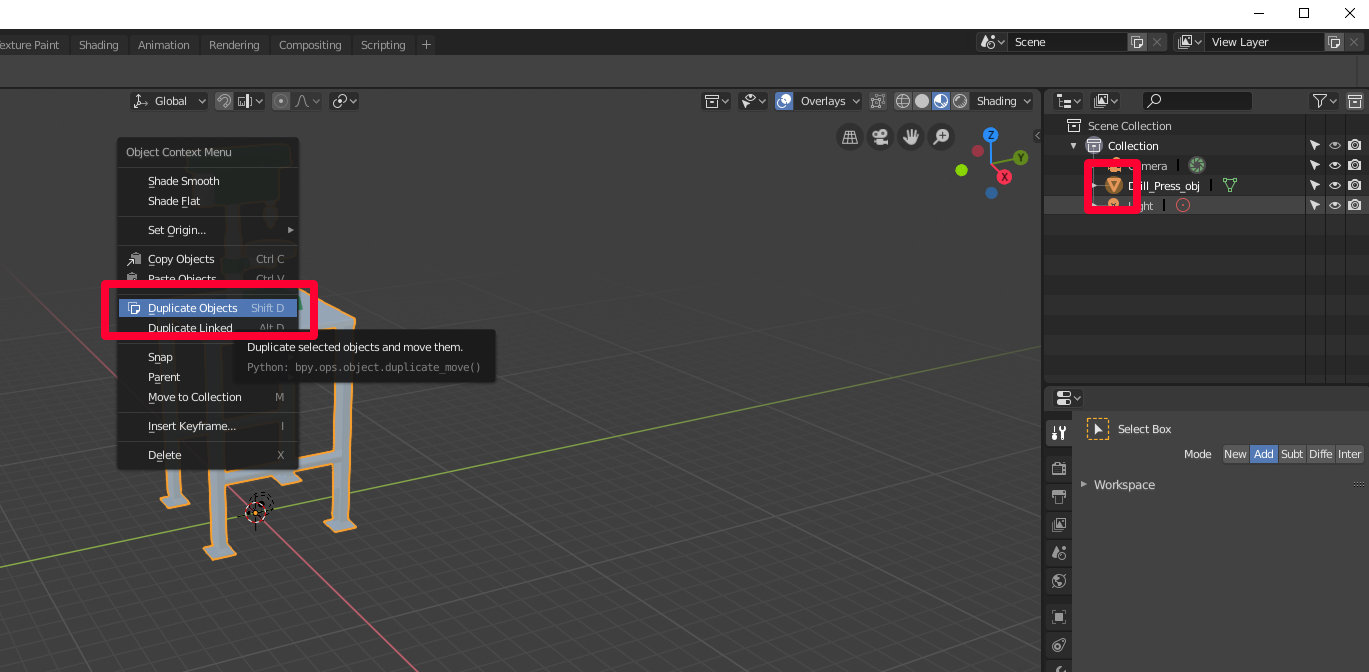Open the Output properties printer icon
1369x672 pixels.
pyautogui.click(x=1059, y=497)
